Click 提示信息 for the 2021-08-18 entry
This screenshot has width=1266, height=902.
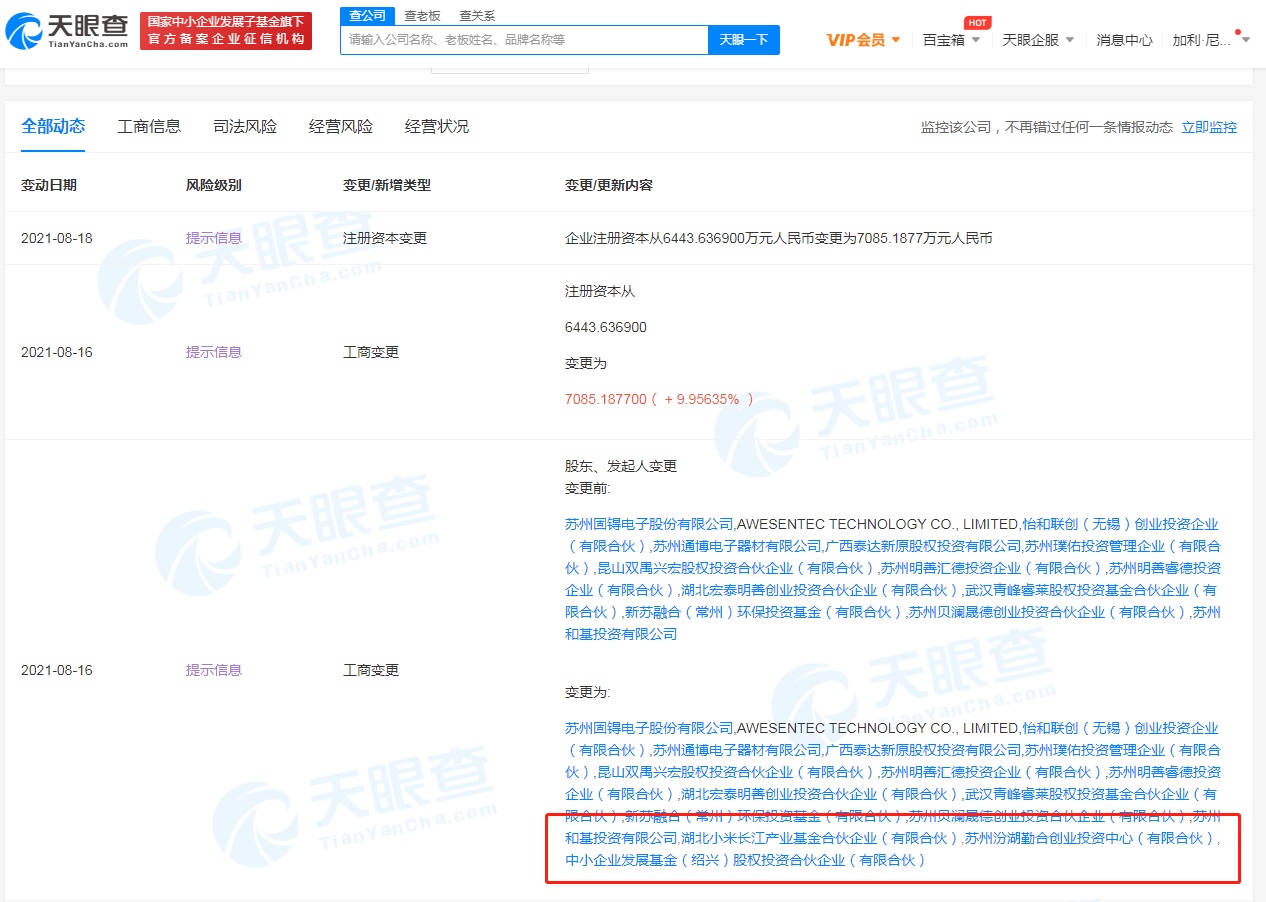214,238
